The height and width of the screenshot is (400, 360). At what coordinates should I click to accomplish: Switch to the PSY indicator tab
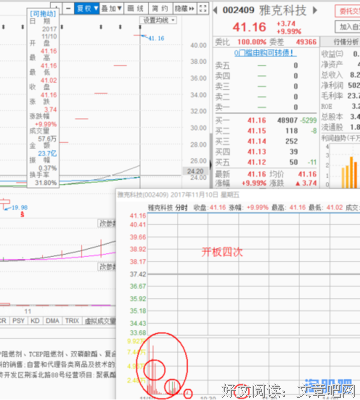18,321
